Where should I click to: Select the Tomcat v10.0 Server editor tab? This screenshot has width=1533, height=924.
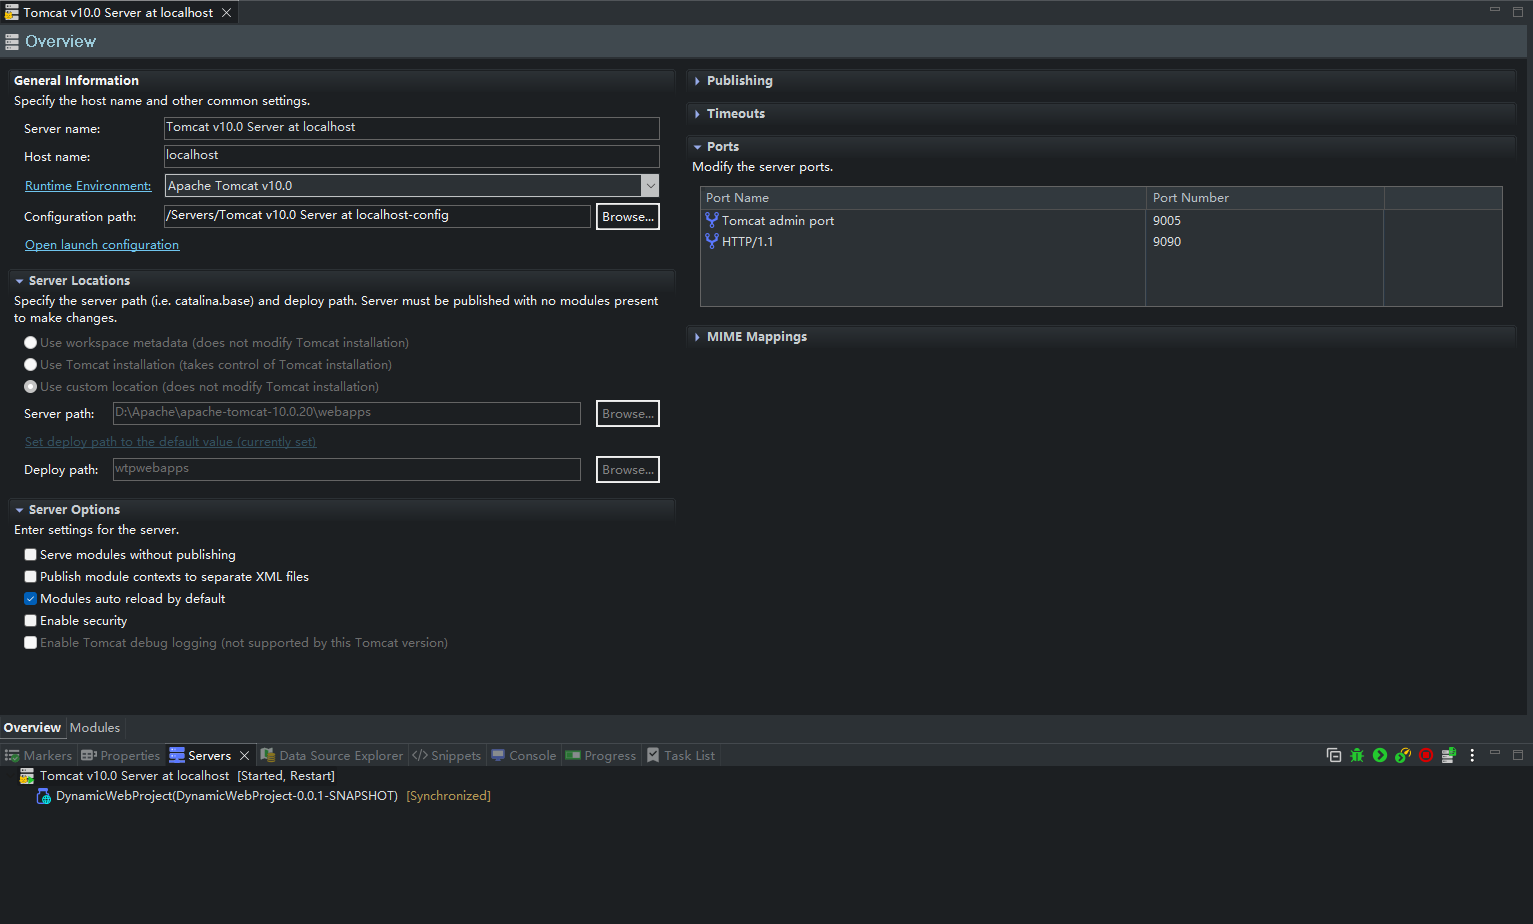coord(118,13)
